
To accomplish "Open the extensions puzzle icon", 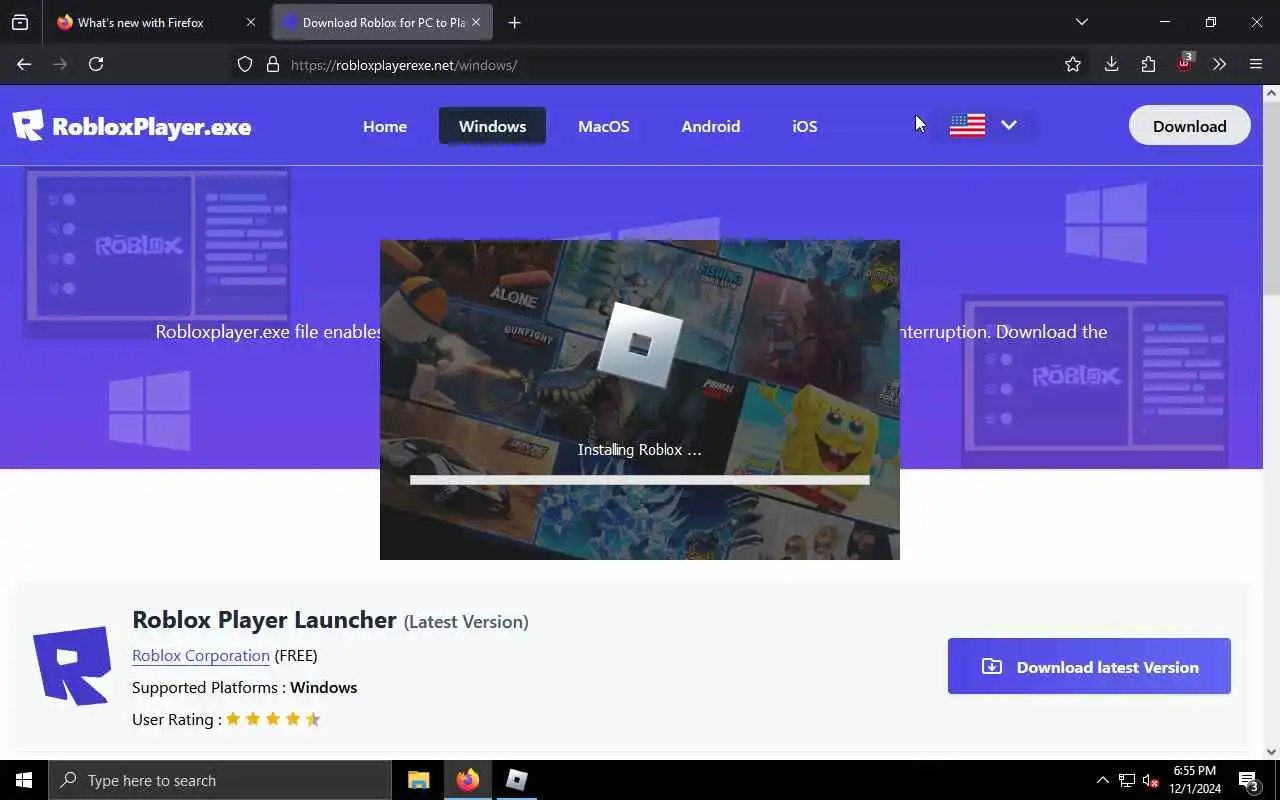I will pos(1148,64).
